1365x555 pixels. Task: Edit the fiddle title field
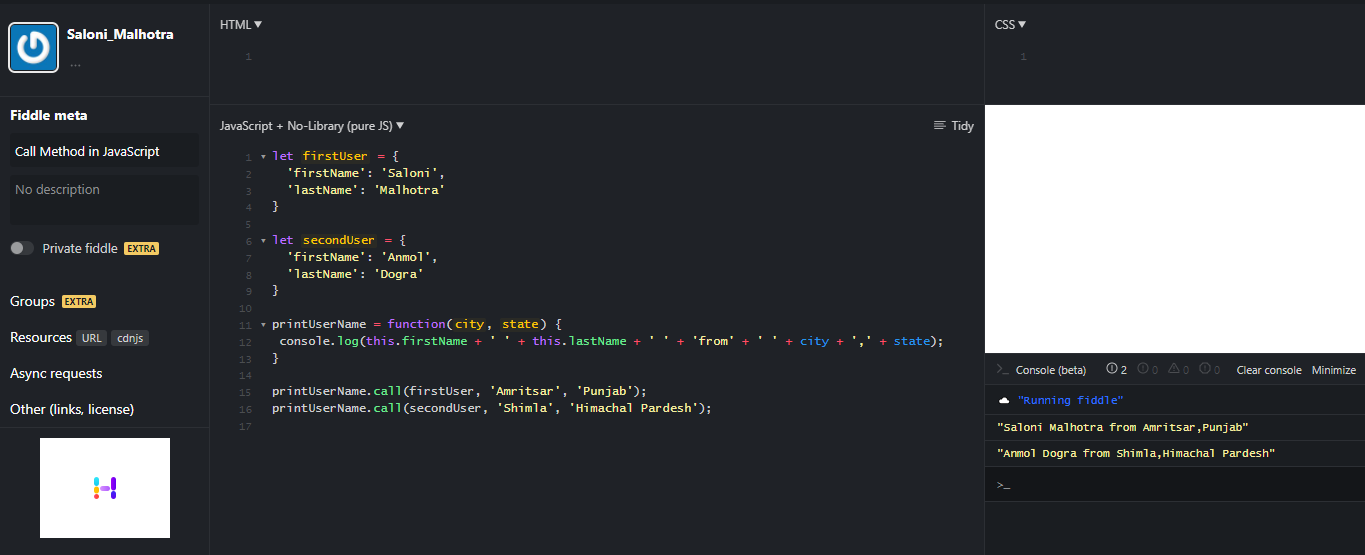104,151
